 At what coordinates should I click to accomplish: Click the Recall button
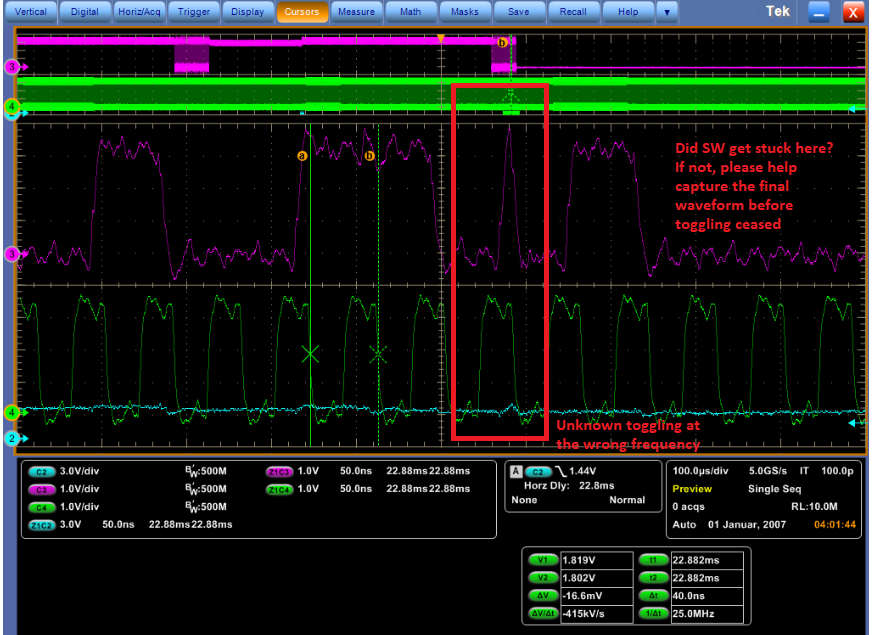tap(573, 12)
